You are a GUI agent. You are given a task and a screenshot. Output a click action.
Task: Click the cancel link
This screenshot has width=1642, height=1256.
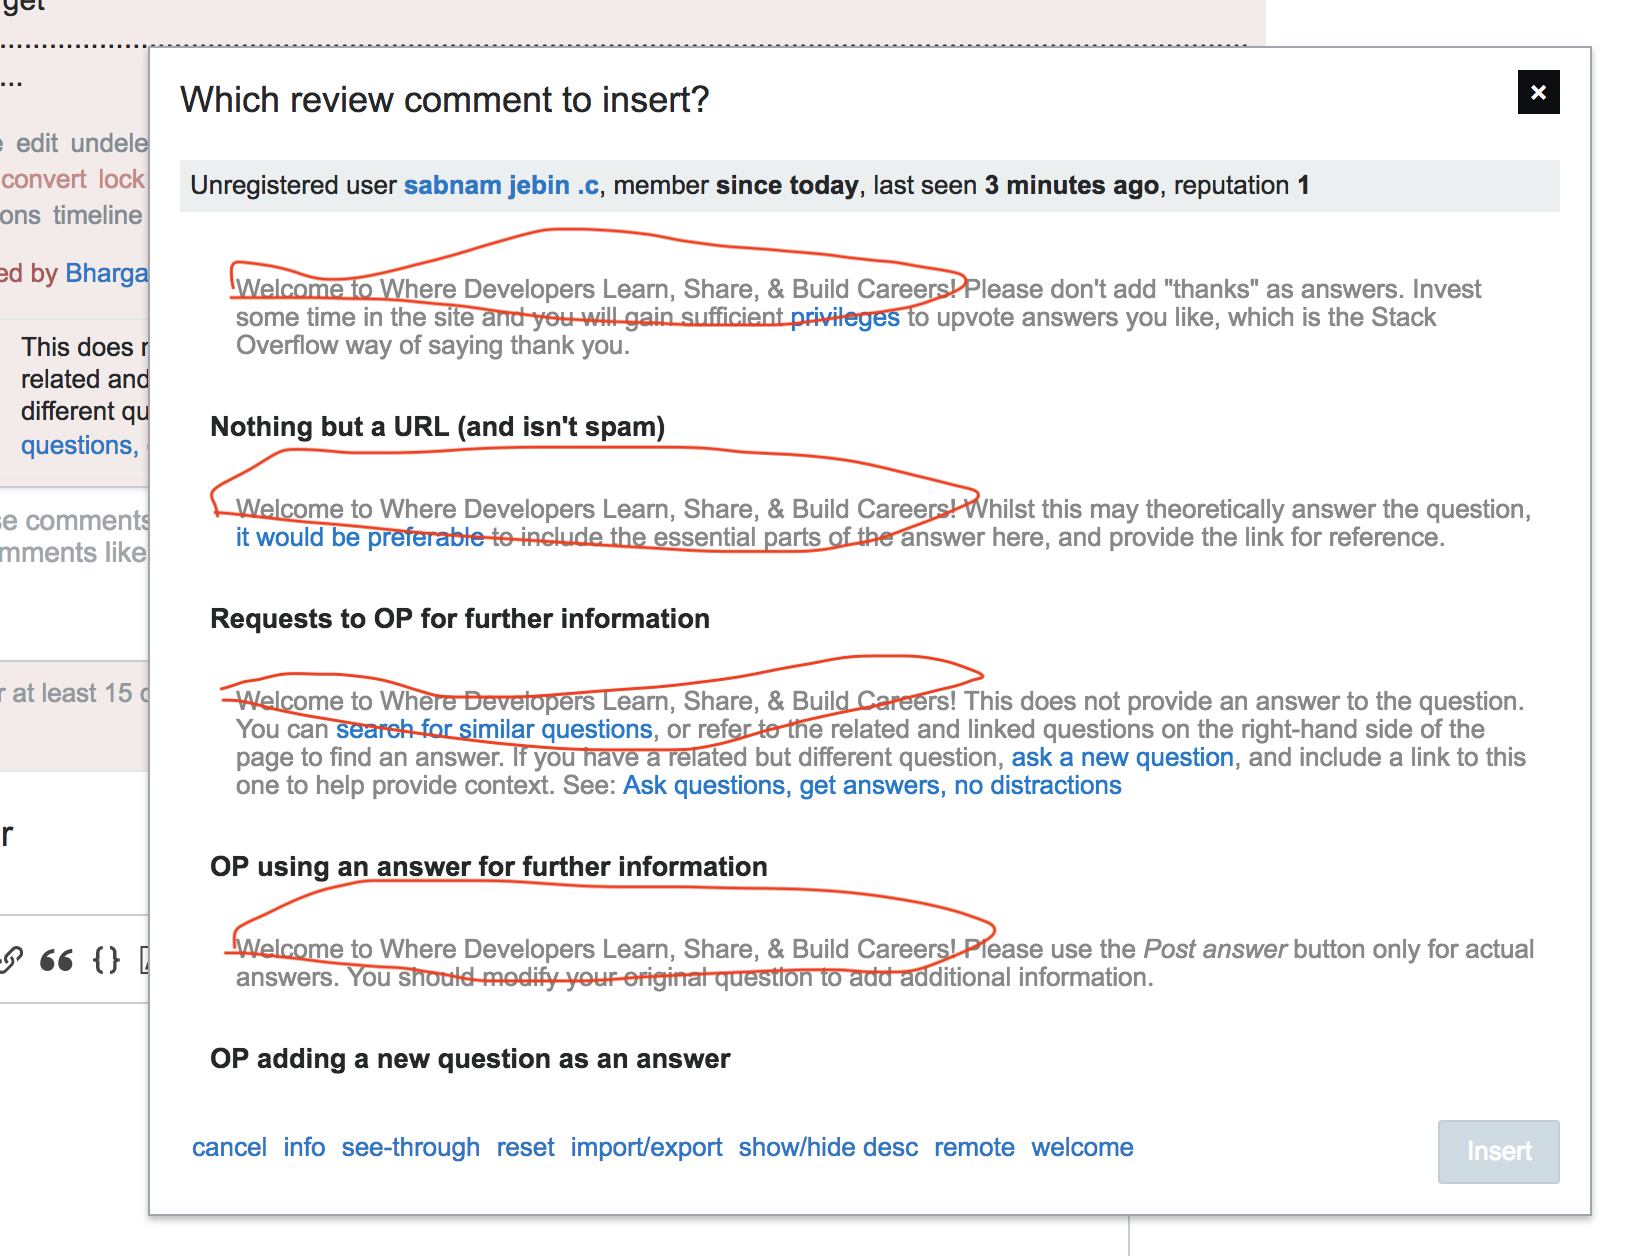pos(229,1147)
